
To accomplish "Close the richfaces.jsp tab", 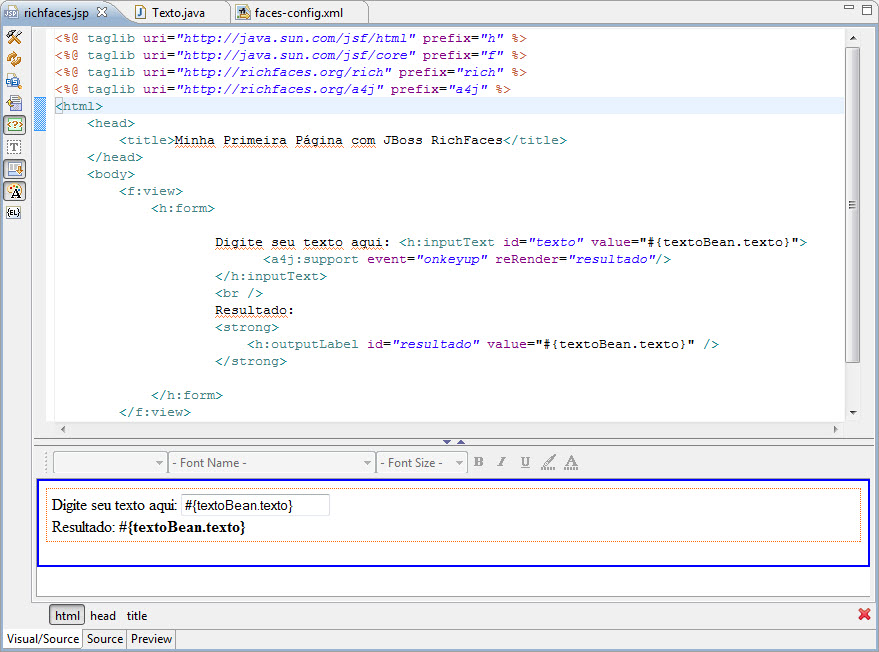I will tap(102, 12).
